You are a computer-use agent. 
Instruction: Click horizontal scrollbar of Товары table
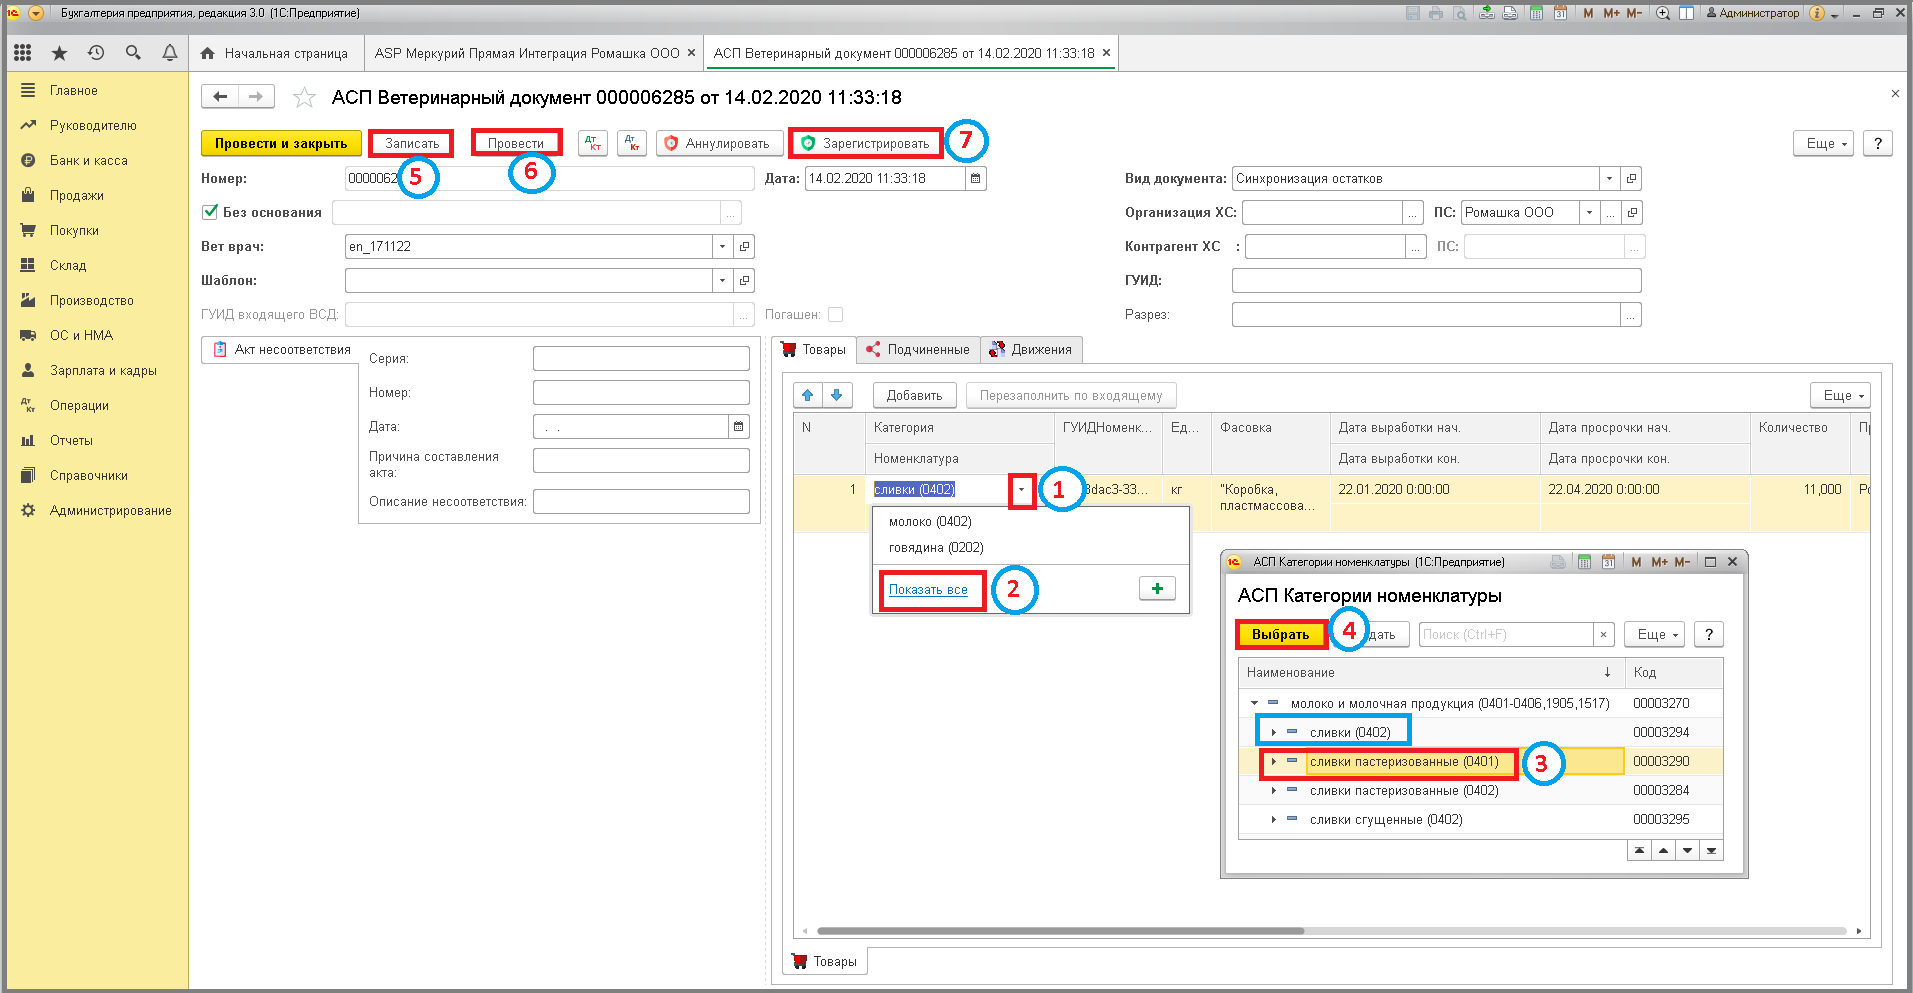[1060, 931]
